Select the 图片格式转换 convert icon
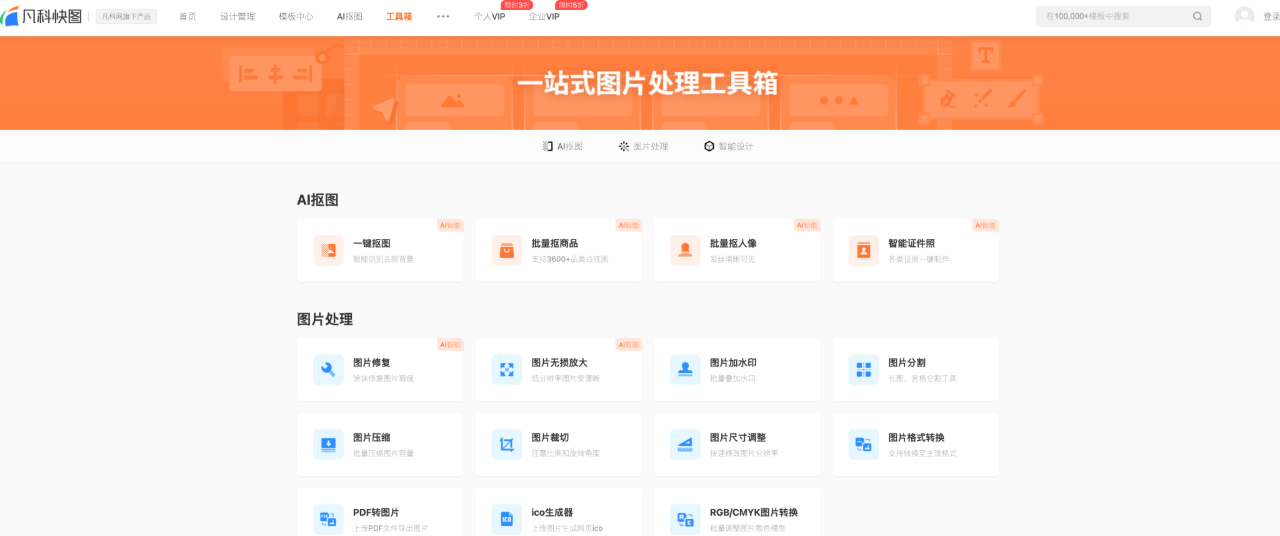This screenshot has width=1280, height=536. 864,445
